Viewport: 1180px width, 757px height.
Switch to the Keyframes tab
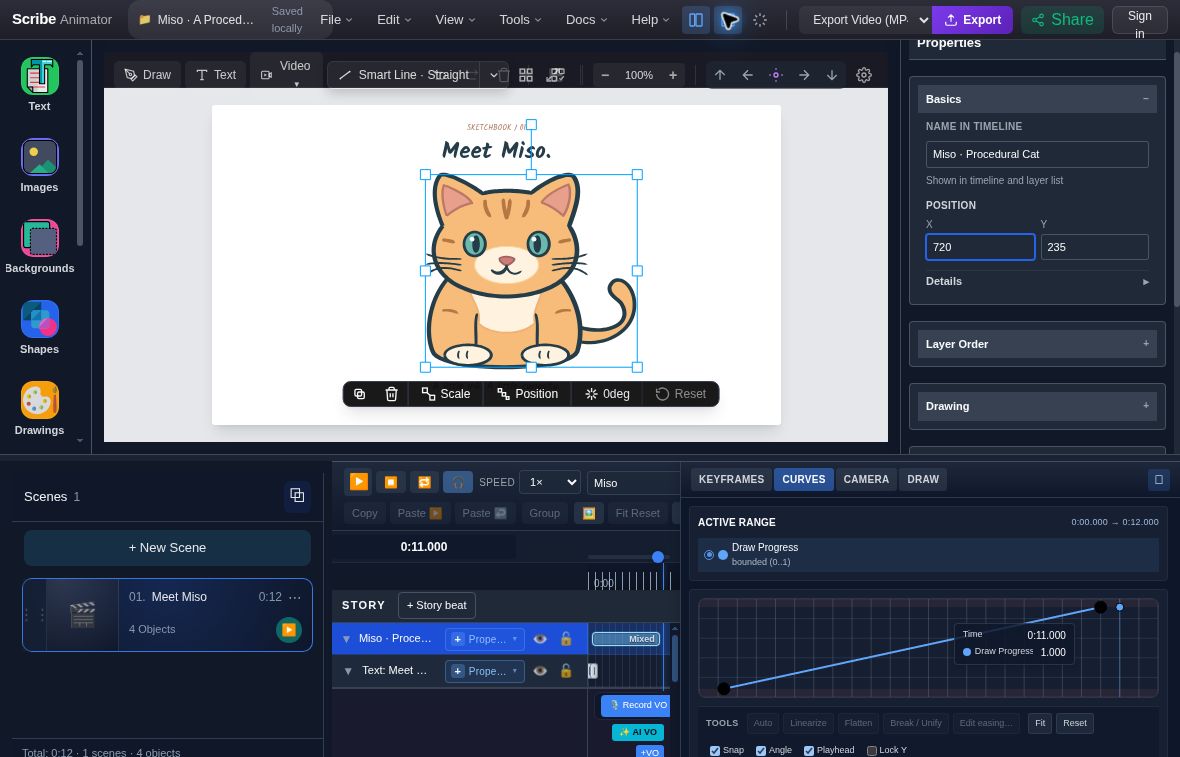731,479
